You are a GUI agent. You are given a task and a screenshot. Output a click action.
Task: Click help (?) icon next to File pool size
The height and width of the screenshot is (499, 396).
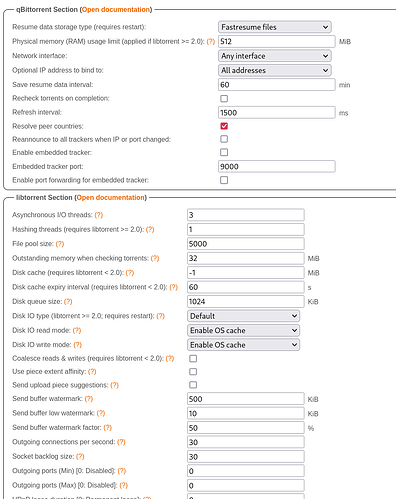[x=60, y=244]
